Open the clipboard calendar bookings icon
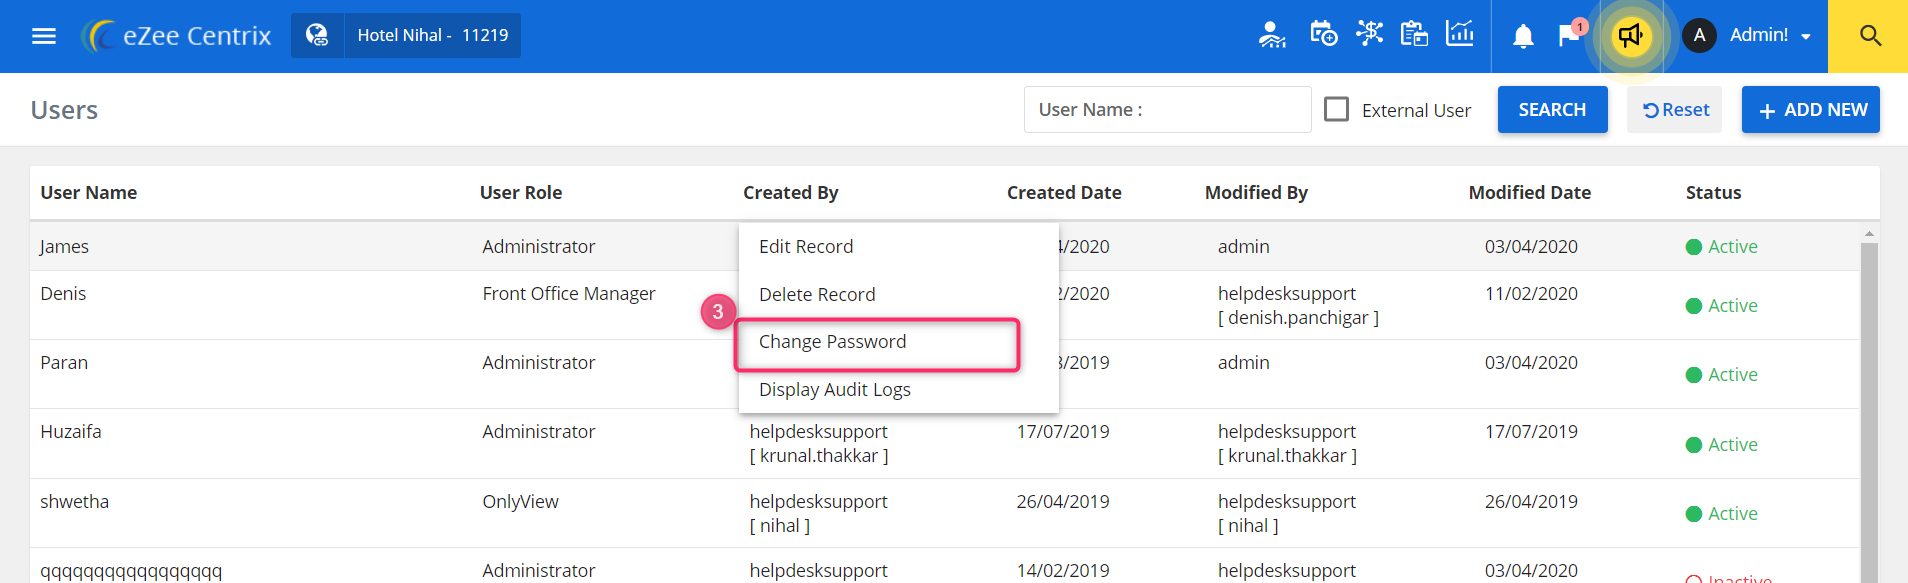The width and height of the screenshot is (1908, 583). 1414,34
